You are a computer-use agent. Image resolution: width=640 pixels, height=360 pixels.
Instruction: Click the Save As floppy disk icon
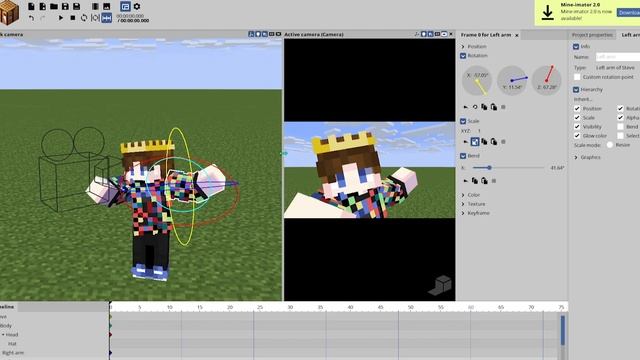tap(76, 7)
